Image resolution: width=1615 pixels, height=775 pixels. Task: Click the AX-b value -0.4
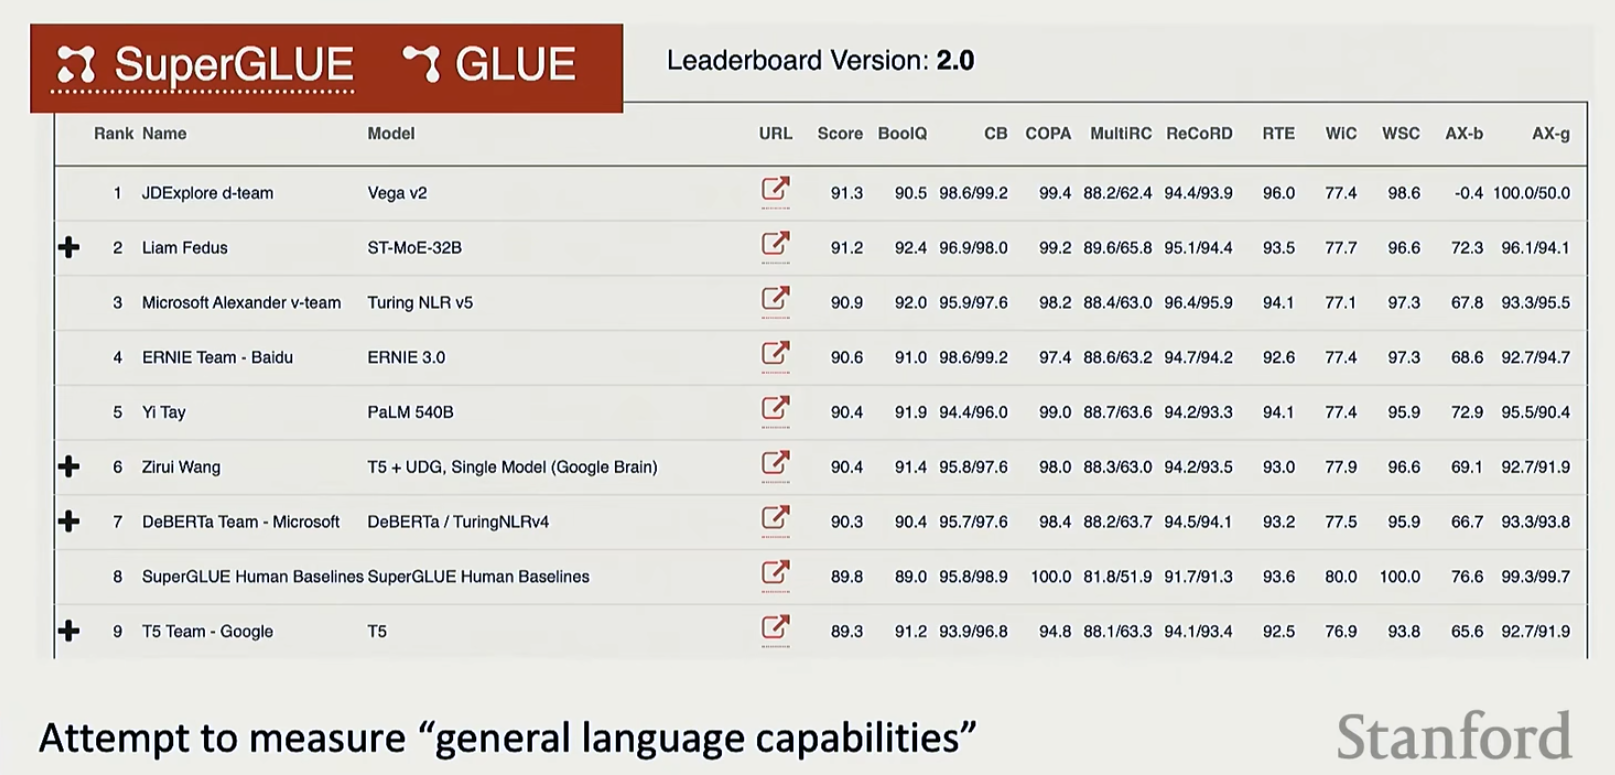[x=1469, y=193]
